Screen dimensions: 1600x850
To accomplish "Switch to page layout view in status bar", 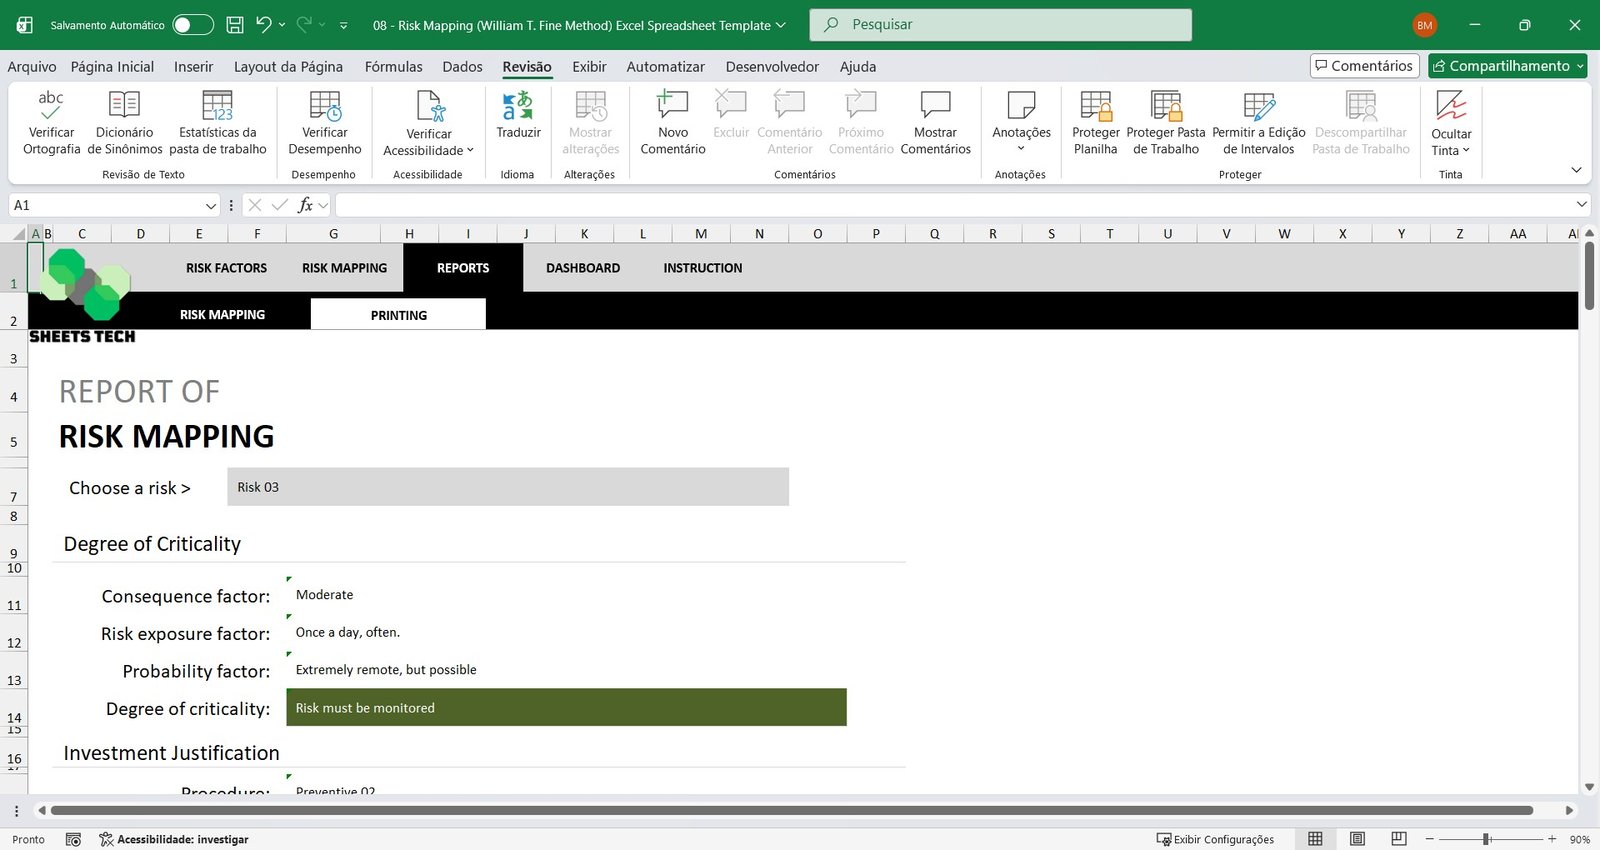I will (1357, 839).
